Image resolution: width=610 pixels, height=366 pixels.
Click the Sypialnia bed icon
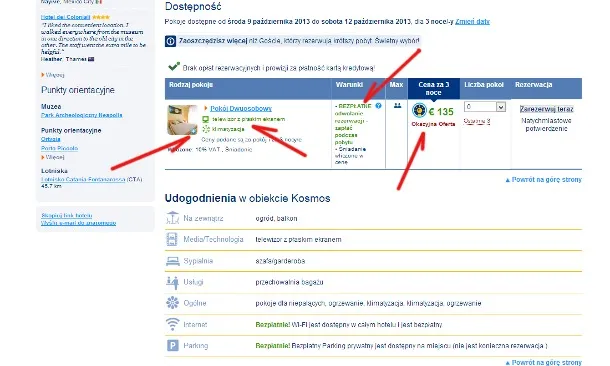(172, 261)
